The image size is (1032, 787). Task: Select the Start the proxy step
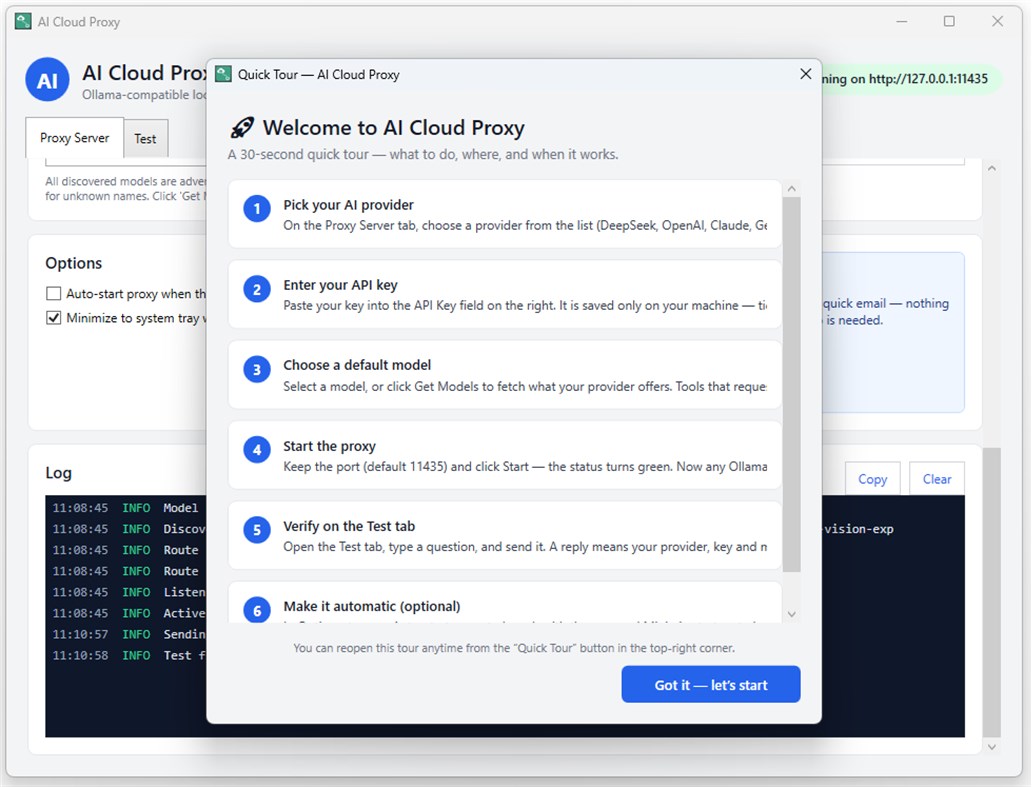(x=505, y=455)
